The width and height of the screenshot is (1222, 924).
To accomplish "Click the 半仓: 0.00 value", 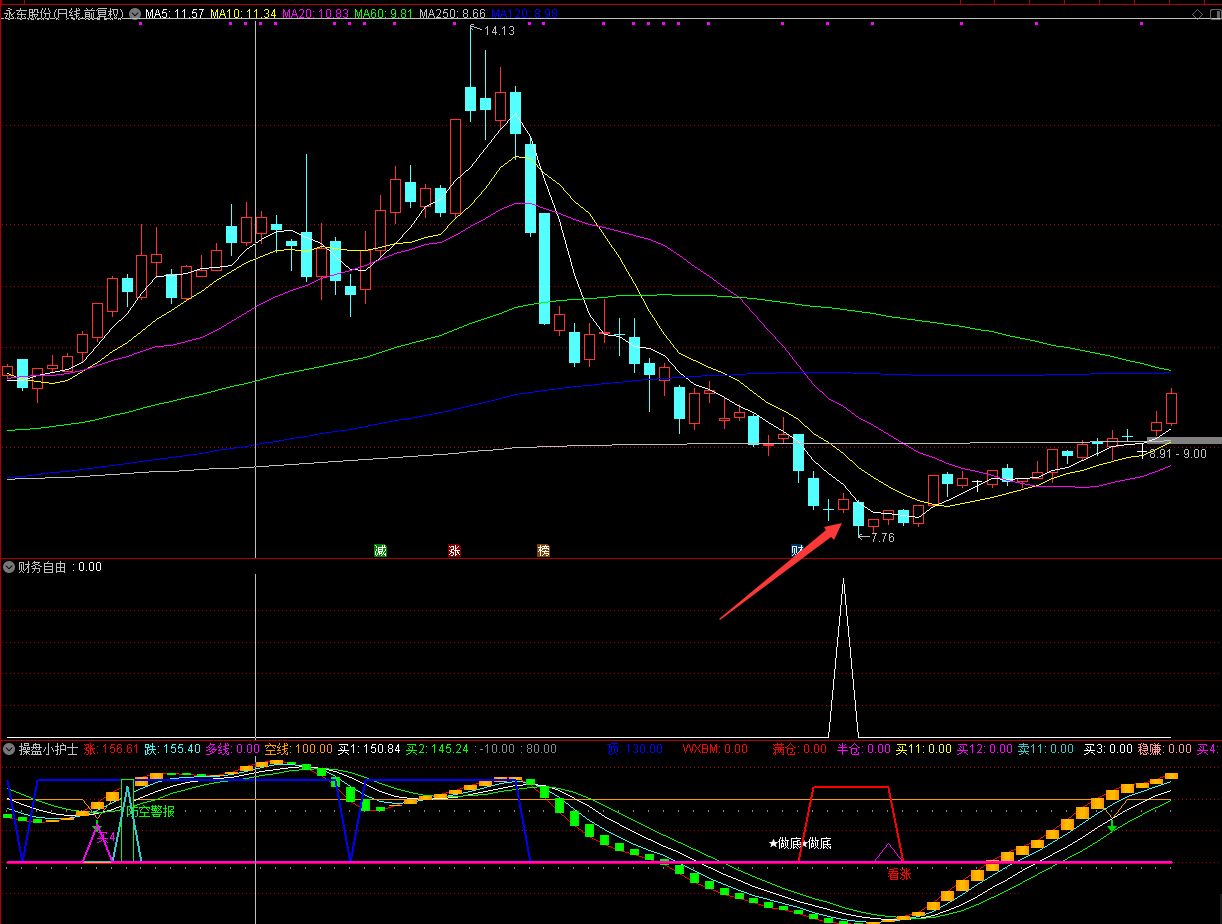I will (x=864, y=749).
